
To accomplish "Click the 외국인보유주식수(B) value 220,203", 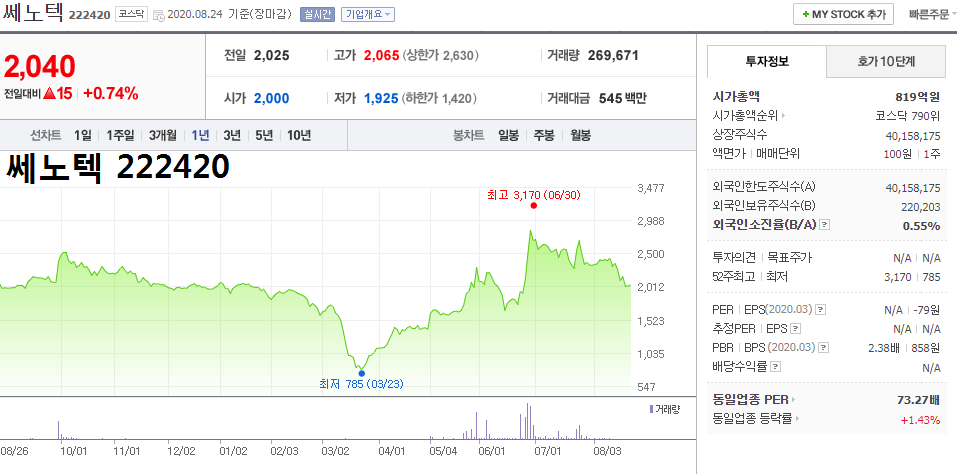I will pos(920,207).
